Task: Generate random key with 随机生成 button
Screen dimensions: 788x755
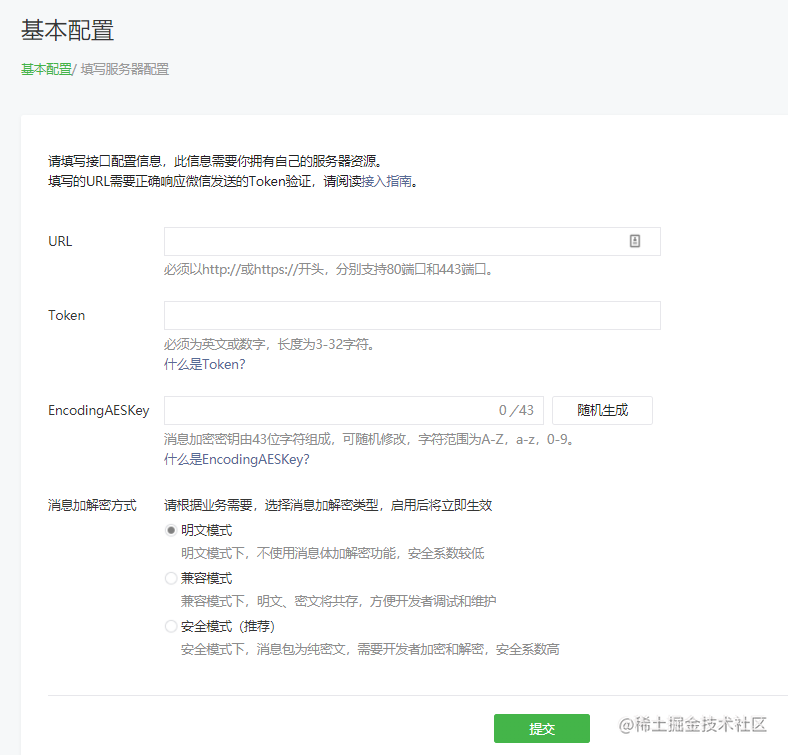Action: (x=602, y=410)
